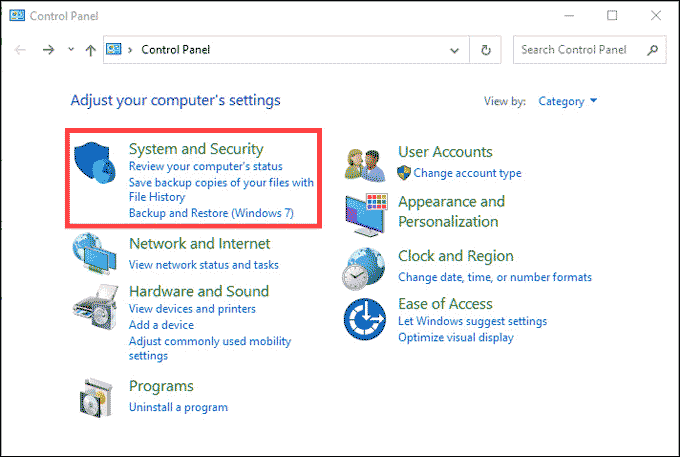Refresh the Control Panel view

click(486, 49)
